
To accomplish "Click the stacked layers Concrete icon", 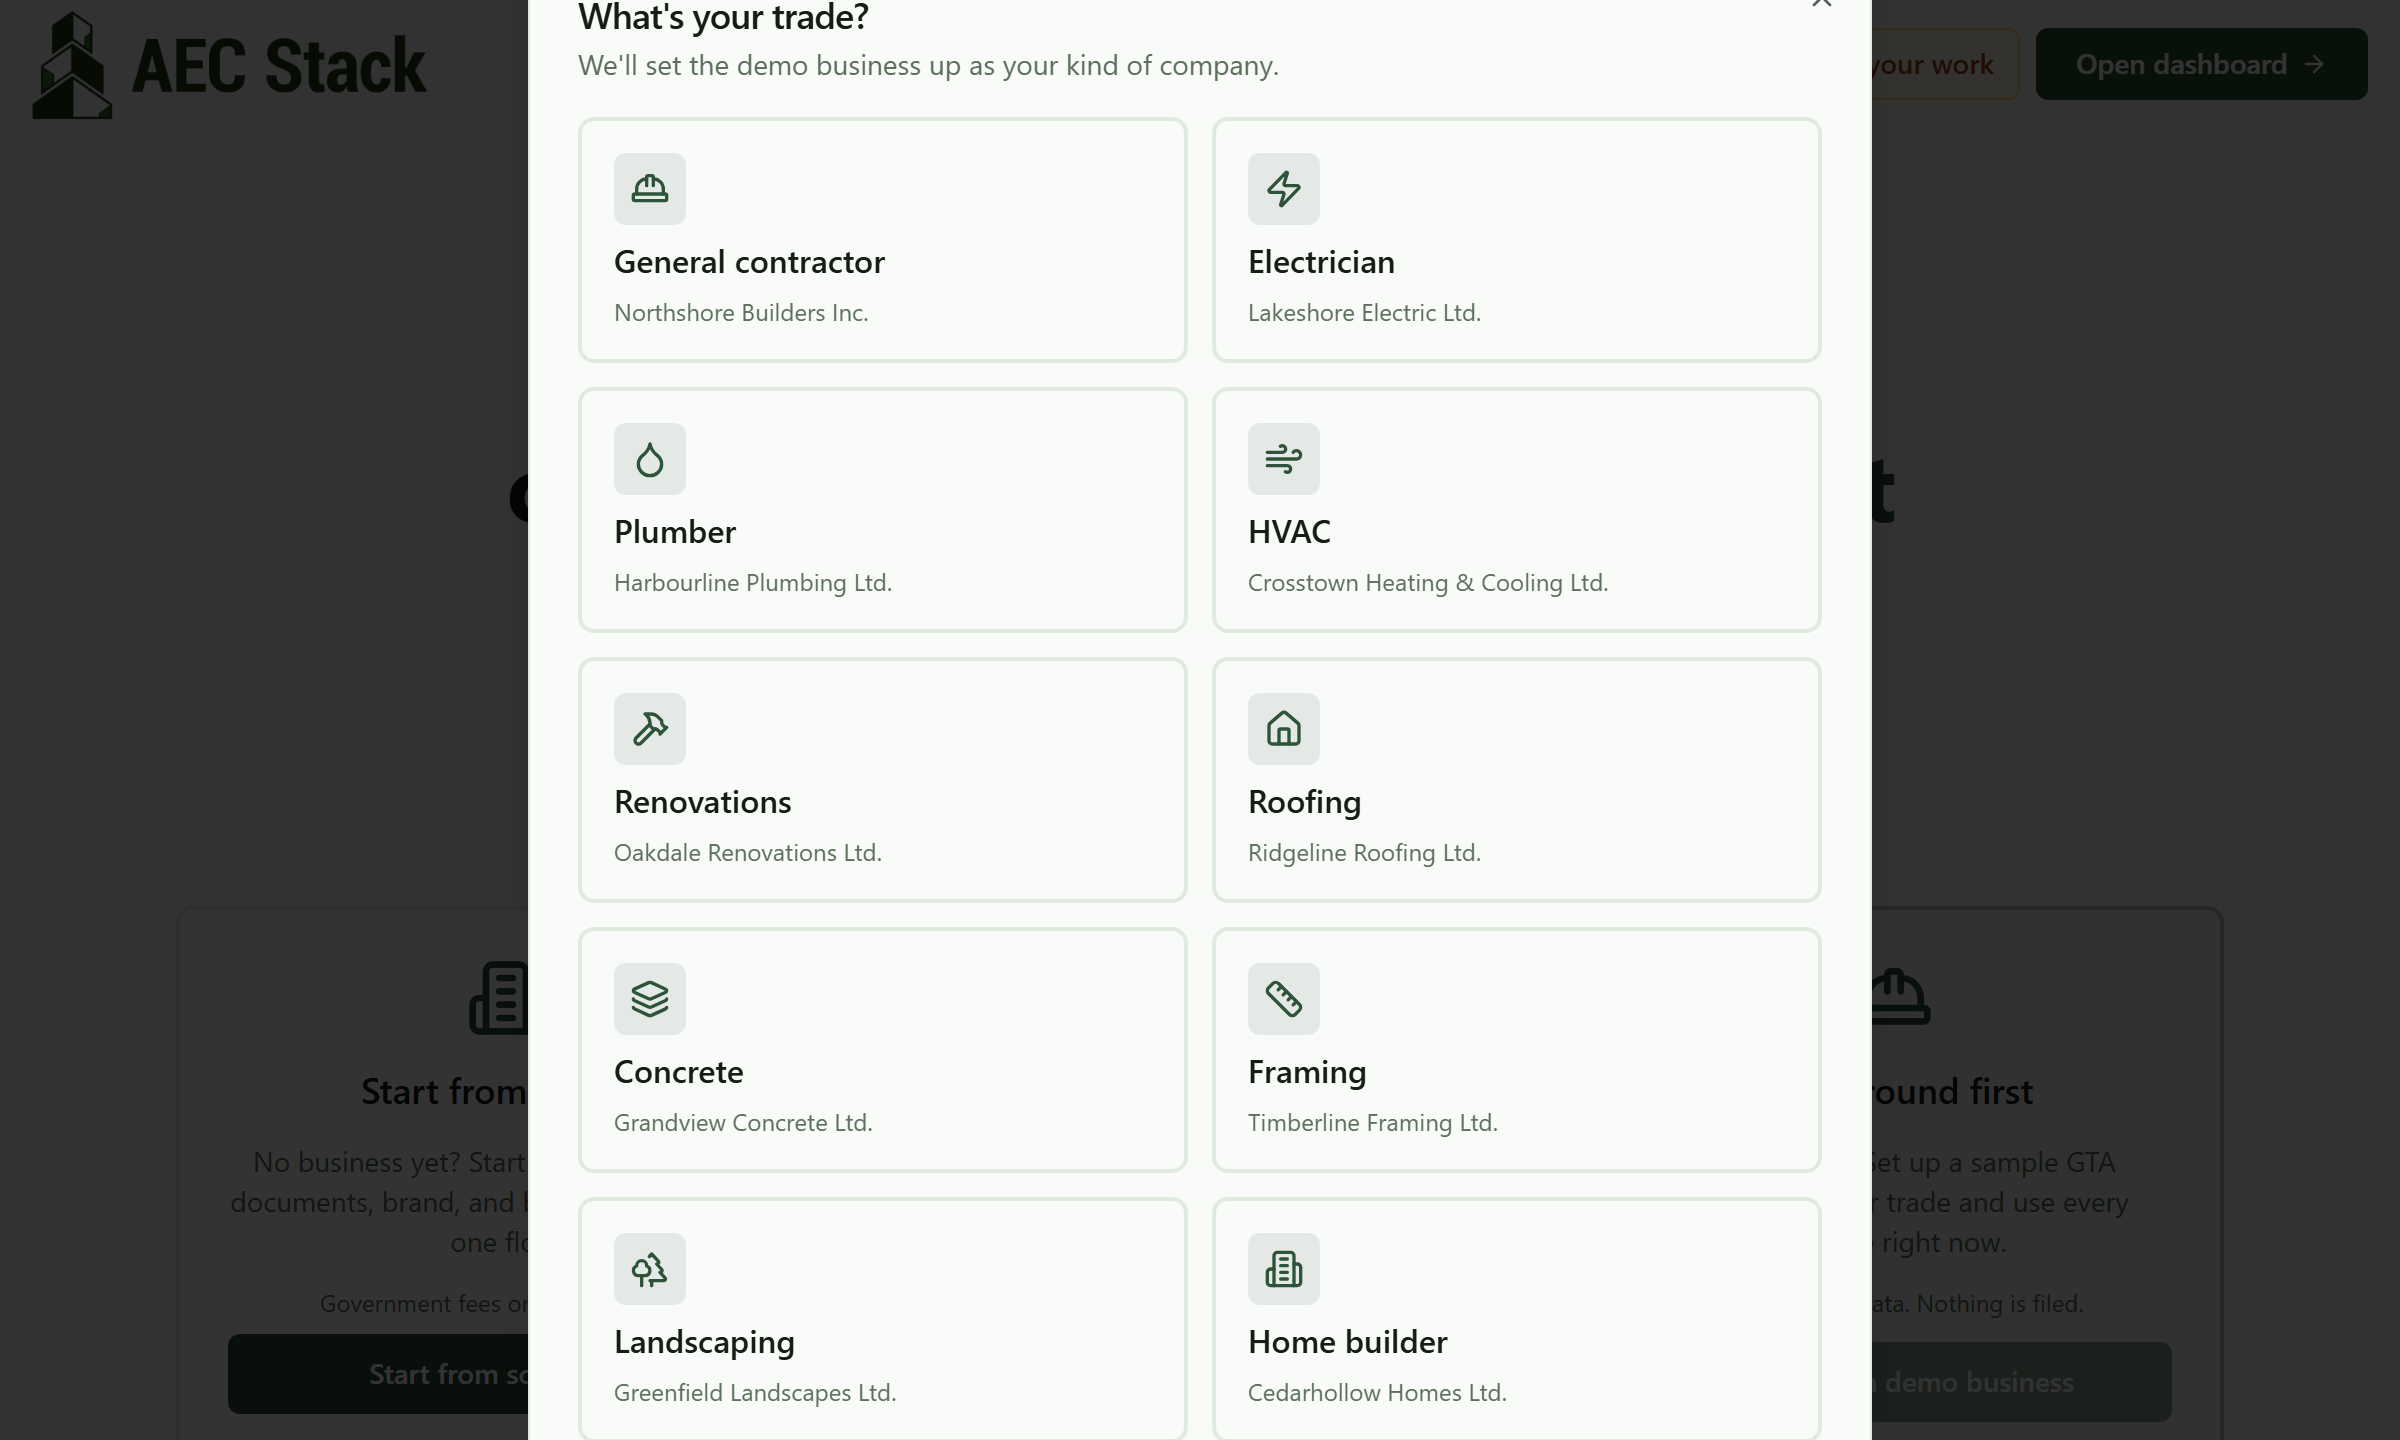I will (x=649, y=999).
